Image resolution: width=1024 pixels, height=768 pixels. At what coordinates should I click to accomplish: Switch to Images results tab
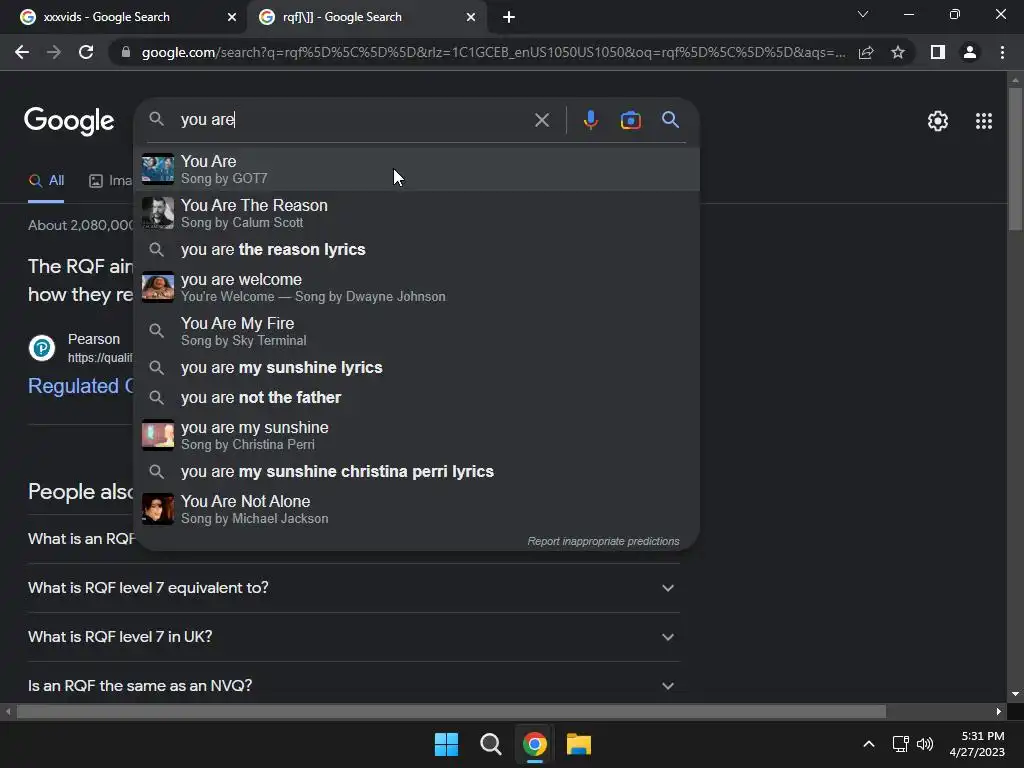coord(110,181)
